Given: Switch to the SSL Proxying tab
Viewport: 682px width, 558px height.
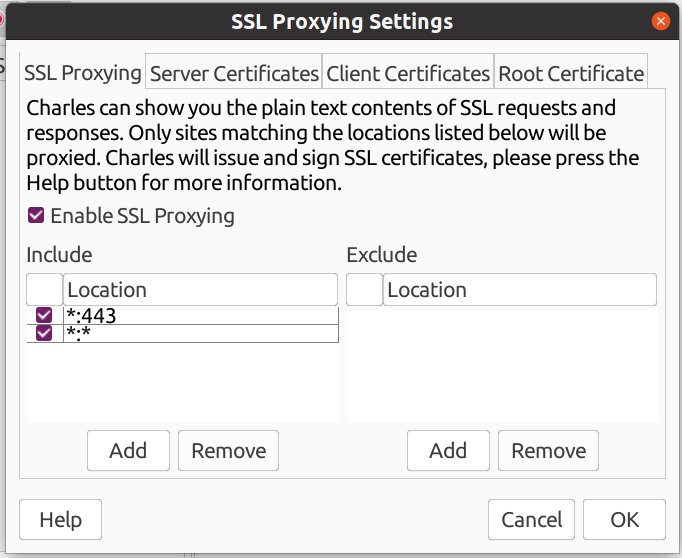Looking at the screenshot, I should click(x=83, y=72).
